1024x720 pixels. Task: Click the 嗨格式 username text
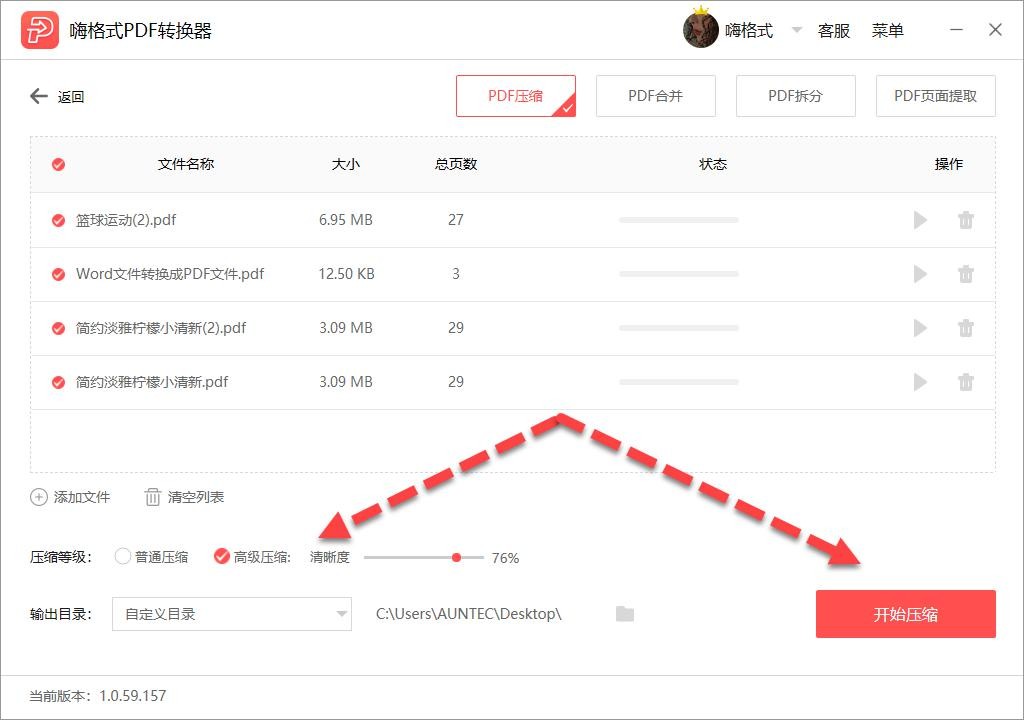click(749, 31)
